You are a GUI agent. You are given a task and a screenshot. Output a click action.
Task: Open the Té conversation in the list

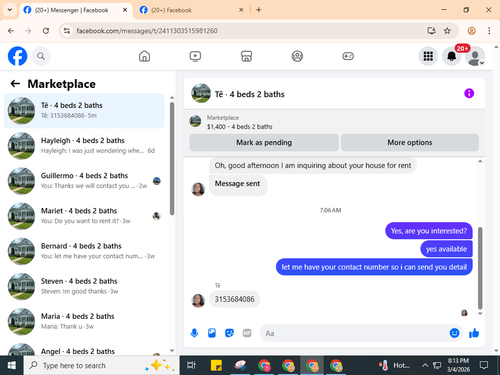tap(84, 111)
